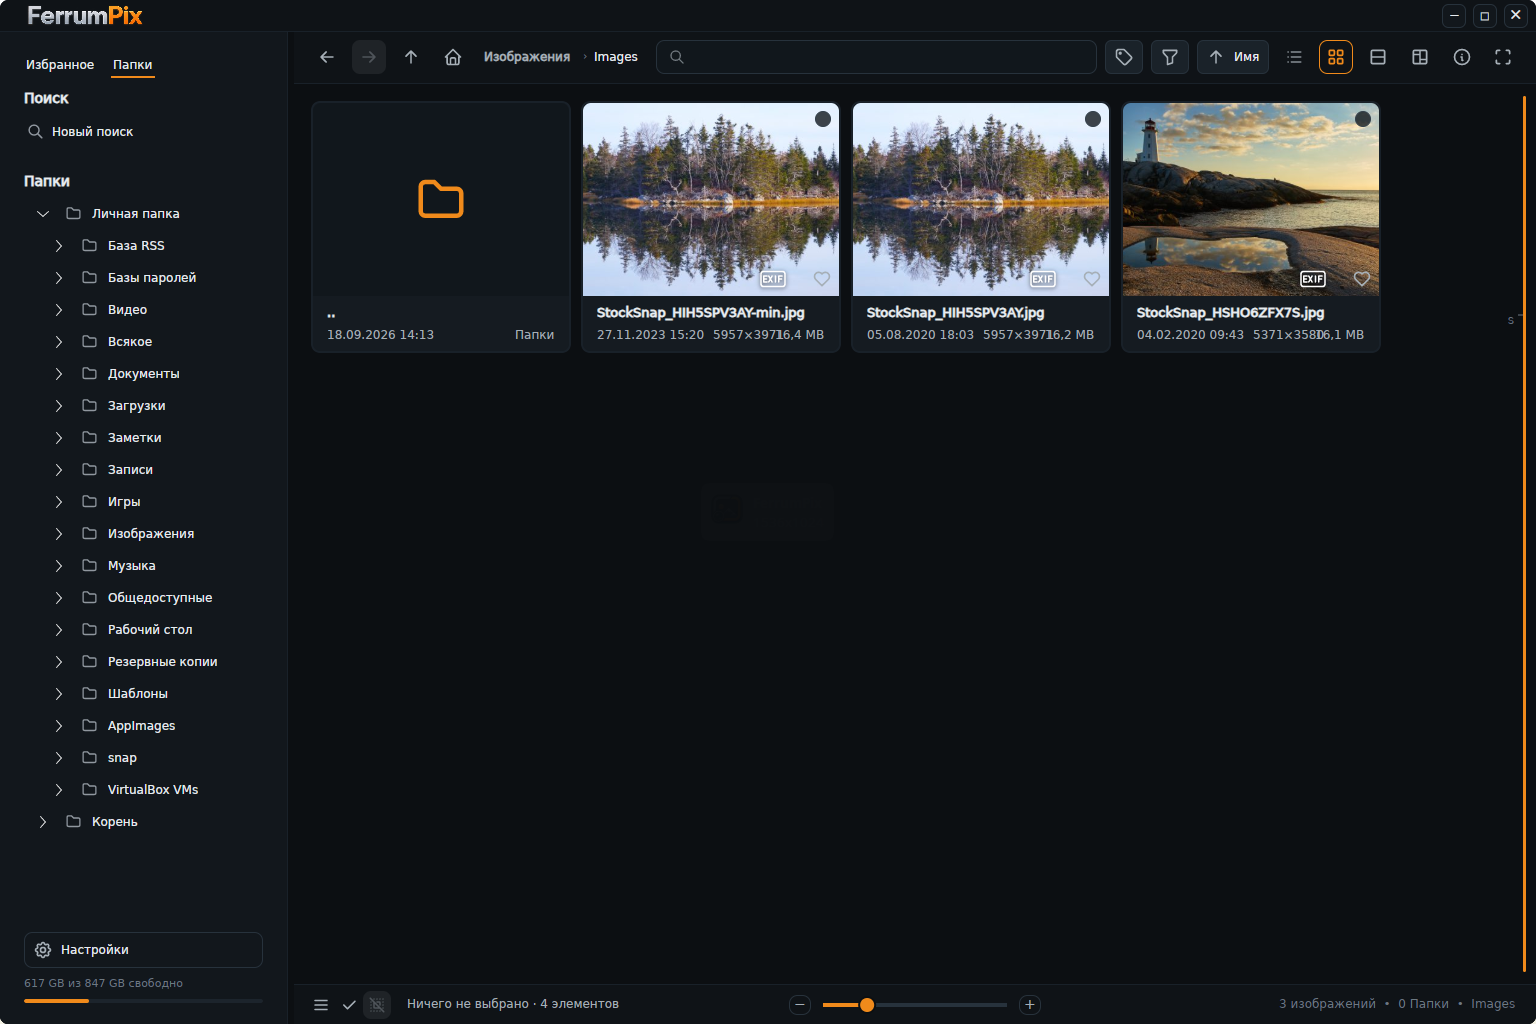This screenshot has width=1536, height=1024.
Task: Click EXIF badge on StockSnap_HIH5SPV3AY-min.jpg
Action: 773,279
